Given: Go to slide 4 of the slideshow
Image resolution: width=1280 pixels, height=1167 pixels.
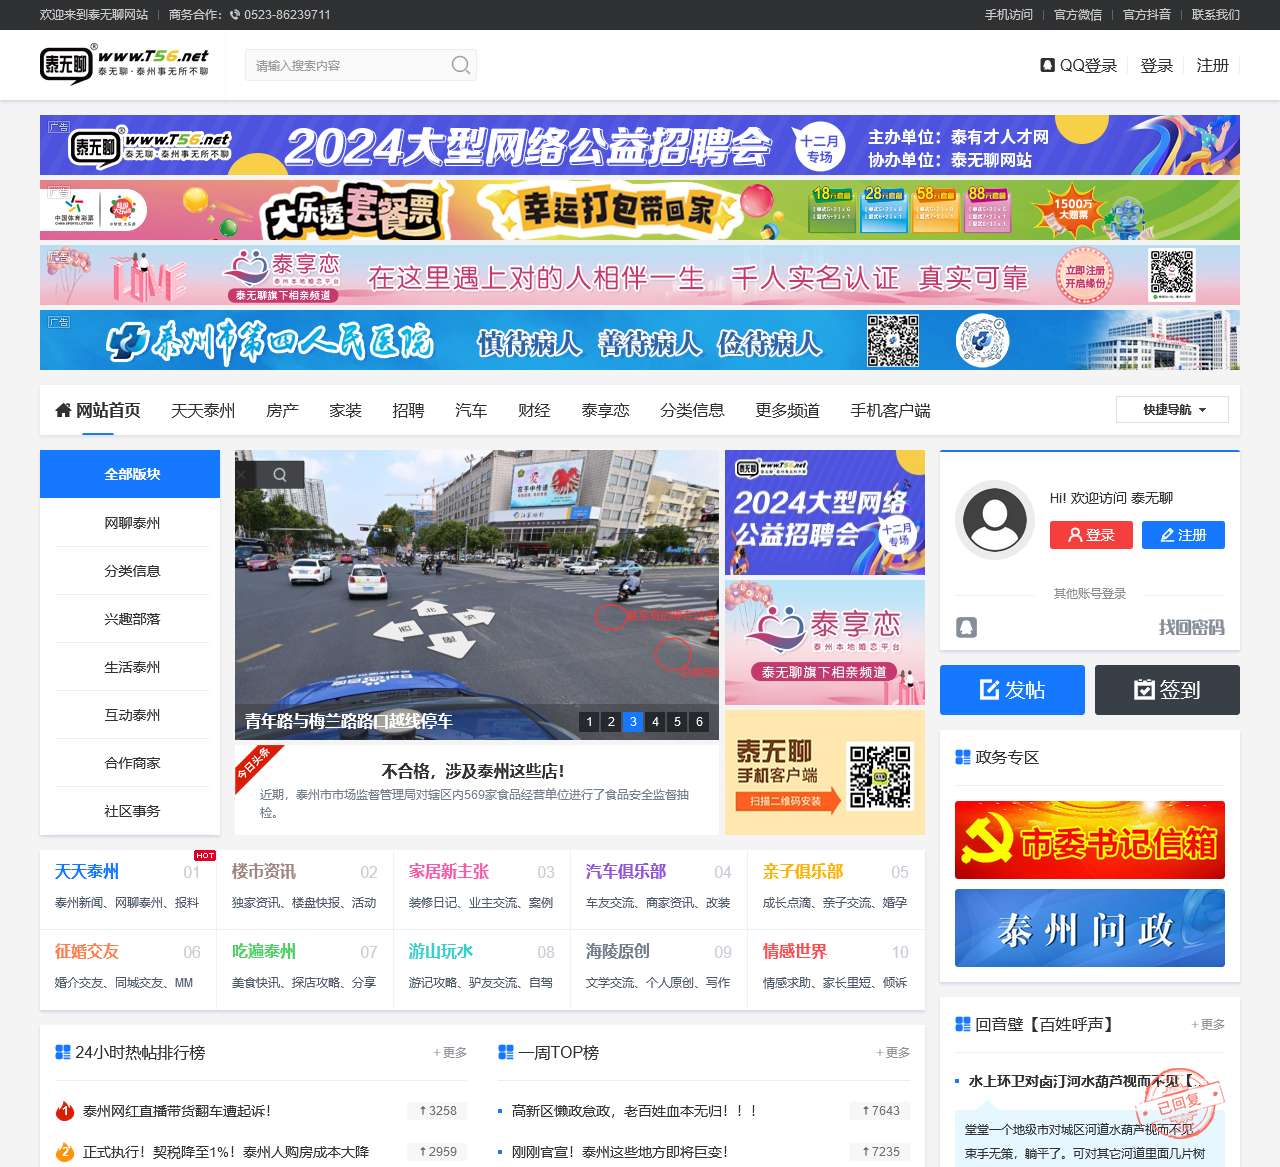Looking at the screenshot, I should (x=655, y=721).
